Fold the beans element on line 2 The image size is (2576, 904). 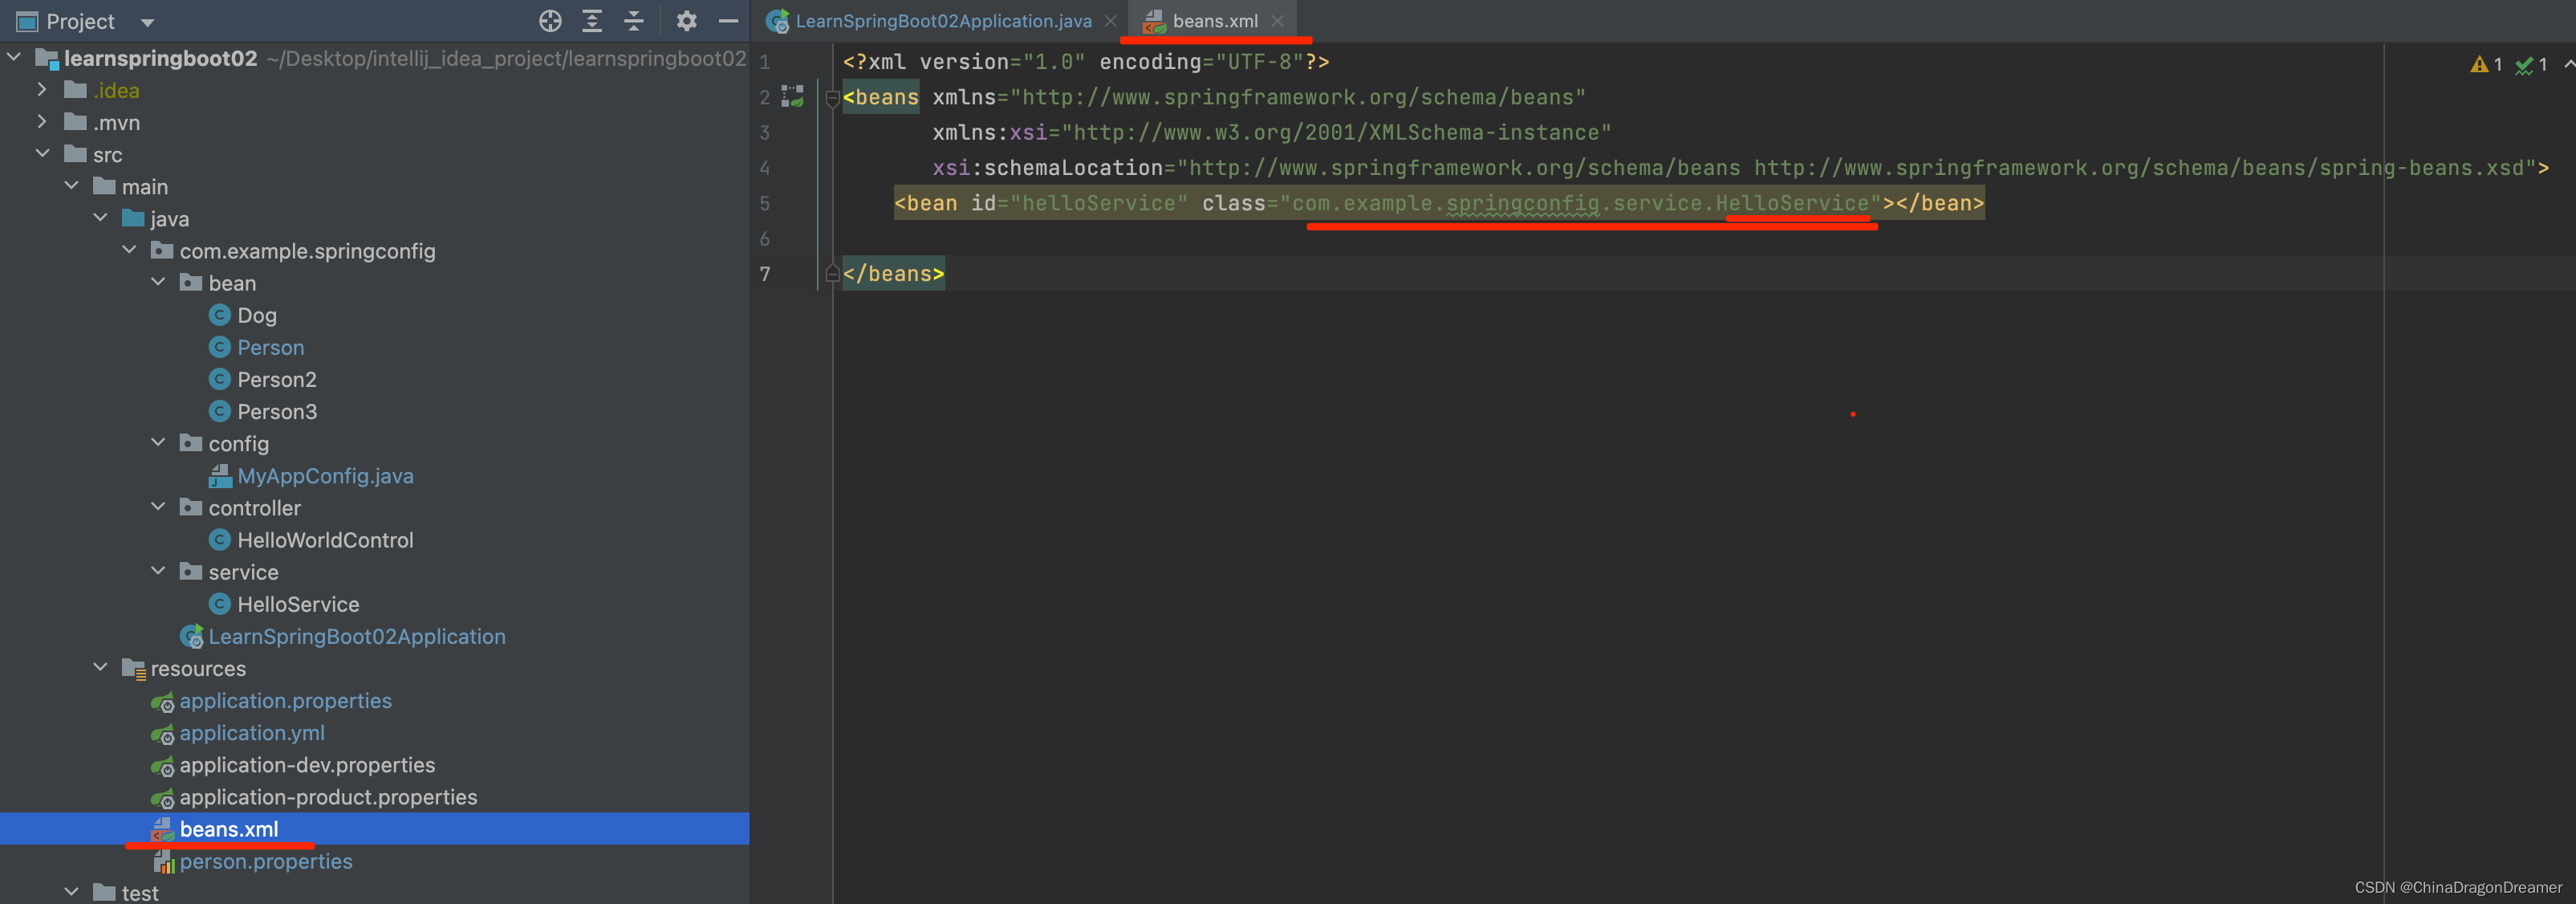pyautogui.click(x=832, y=98)
